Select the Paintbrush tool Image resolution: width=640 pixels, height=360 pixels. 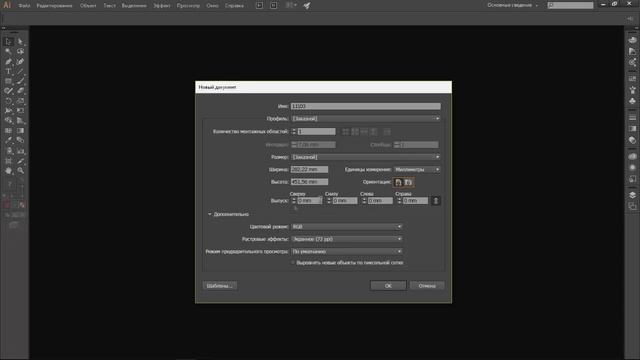20,81
